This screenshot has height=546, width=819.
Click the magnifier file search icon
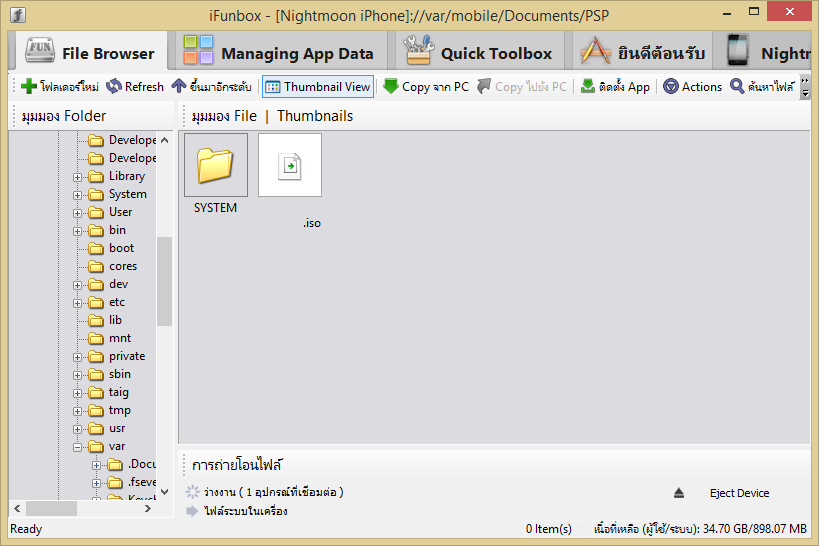pos(737,86)
